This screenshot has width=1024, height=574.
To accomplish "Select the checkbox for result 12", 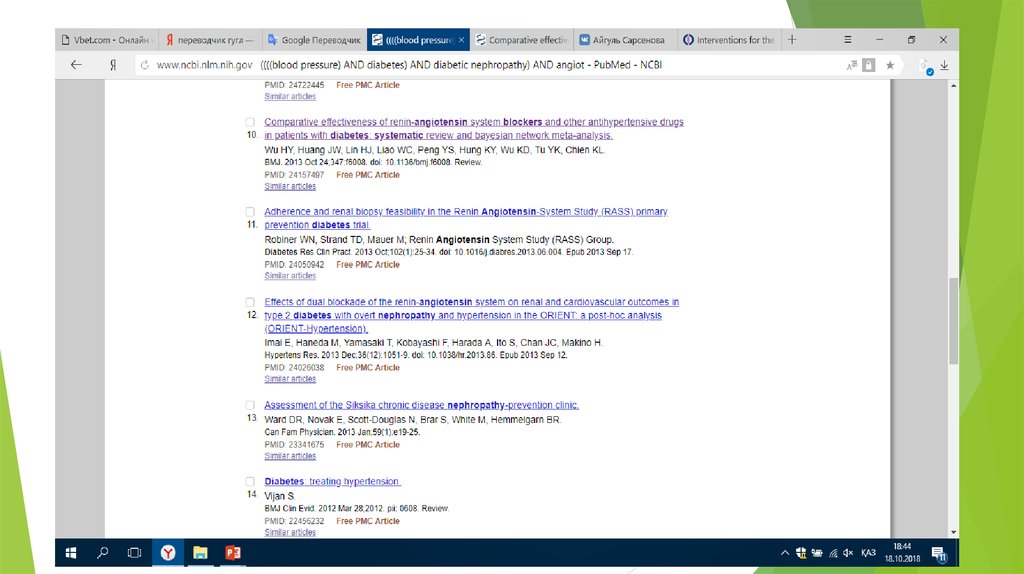I will (x=250, y=301).
